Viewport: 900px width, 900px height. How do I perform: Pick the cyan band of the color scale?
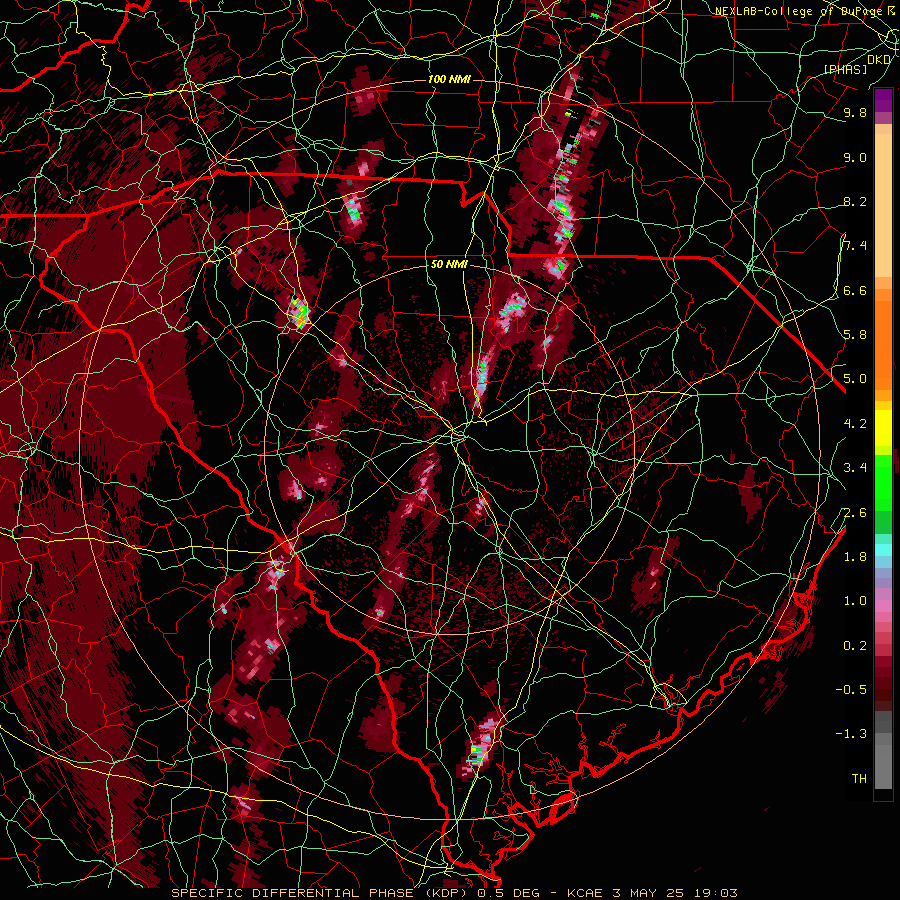pyautogui.click(x=883, y=550)
